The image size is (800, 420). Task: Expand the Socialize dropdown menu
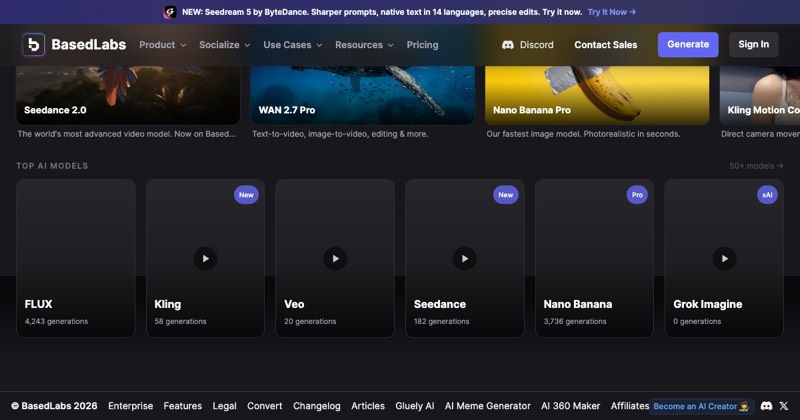[x=224, y=45]
